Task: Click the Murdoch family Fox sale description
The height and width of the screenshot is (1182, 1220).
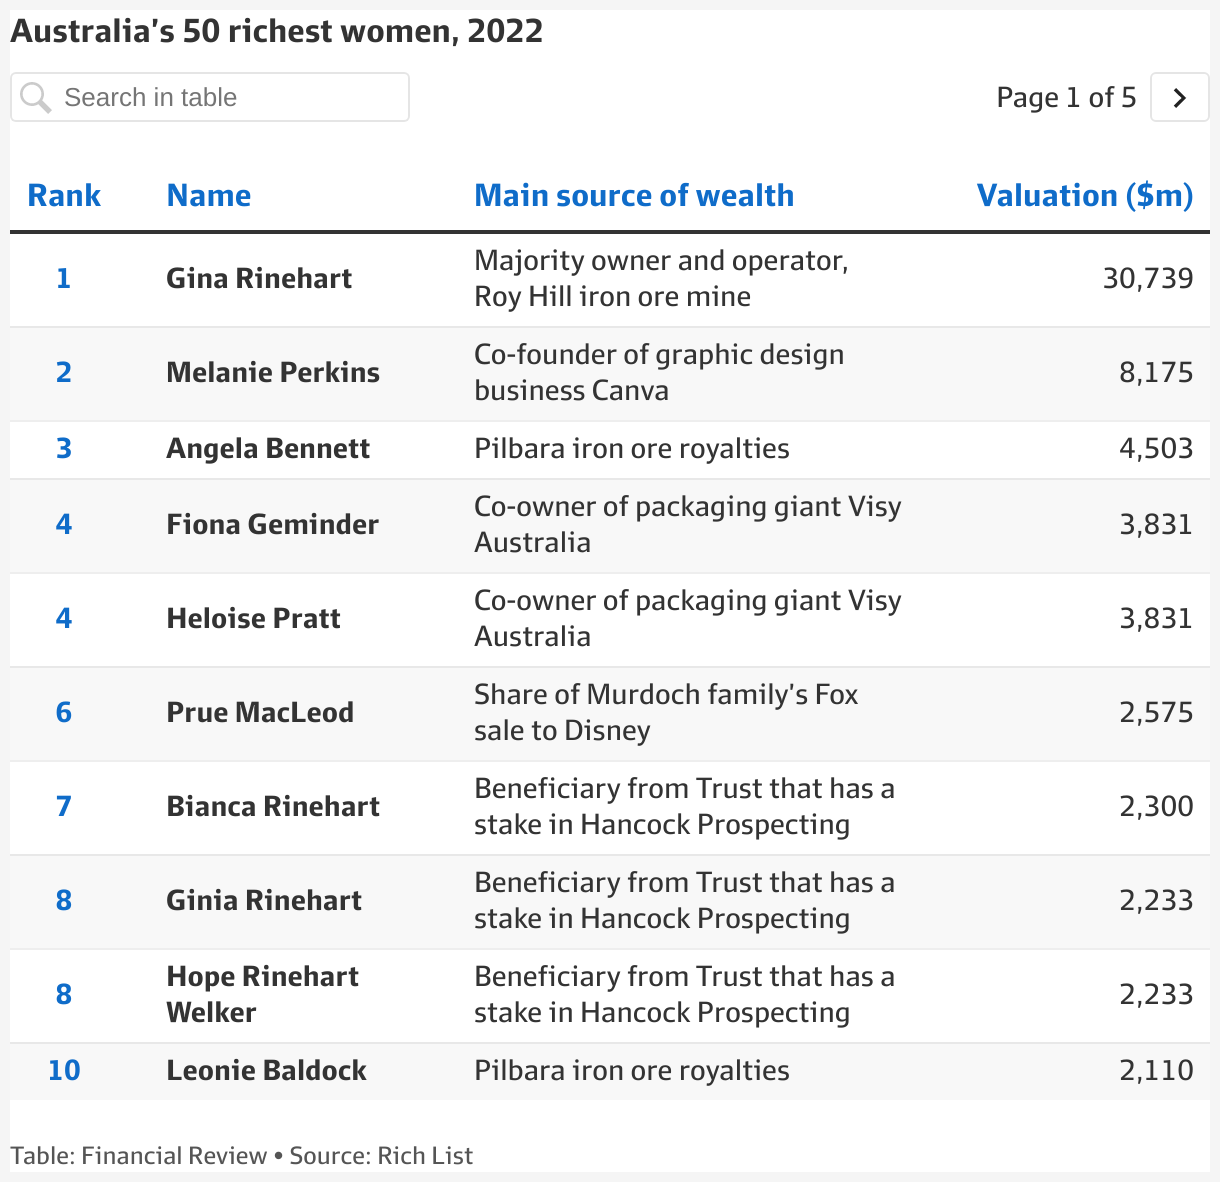Action: [666, 712]
